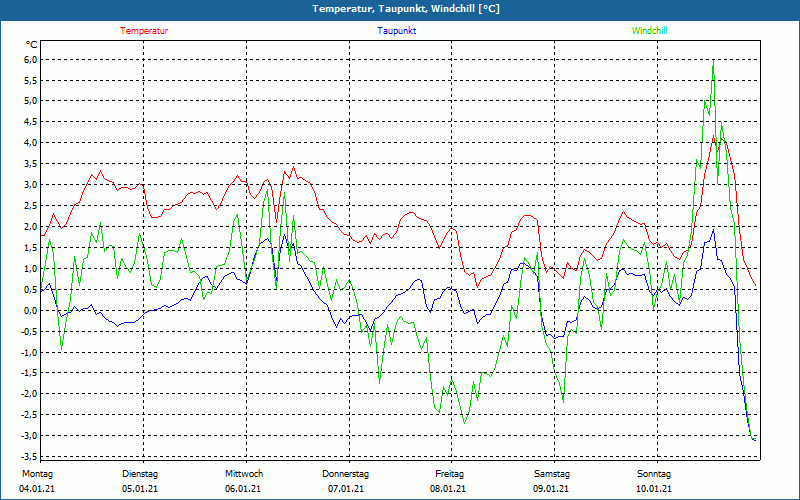This screenshot has height=500, width=800.
Task: Click the green Windchill legend label
Action: 649,31
